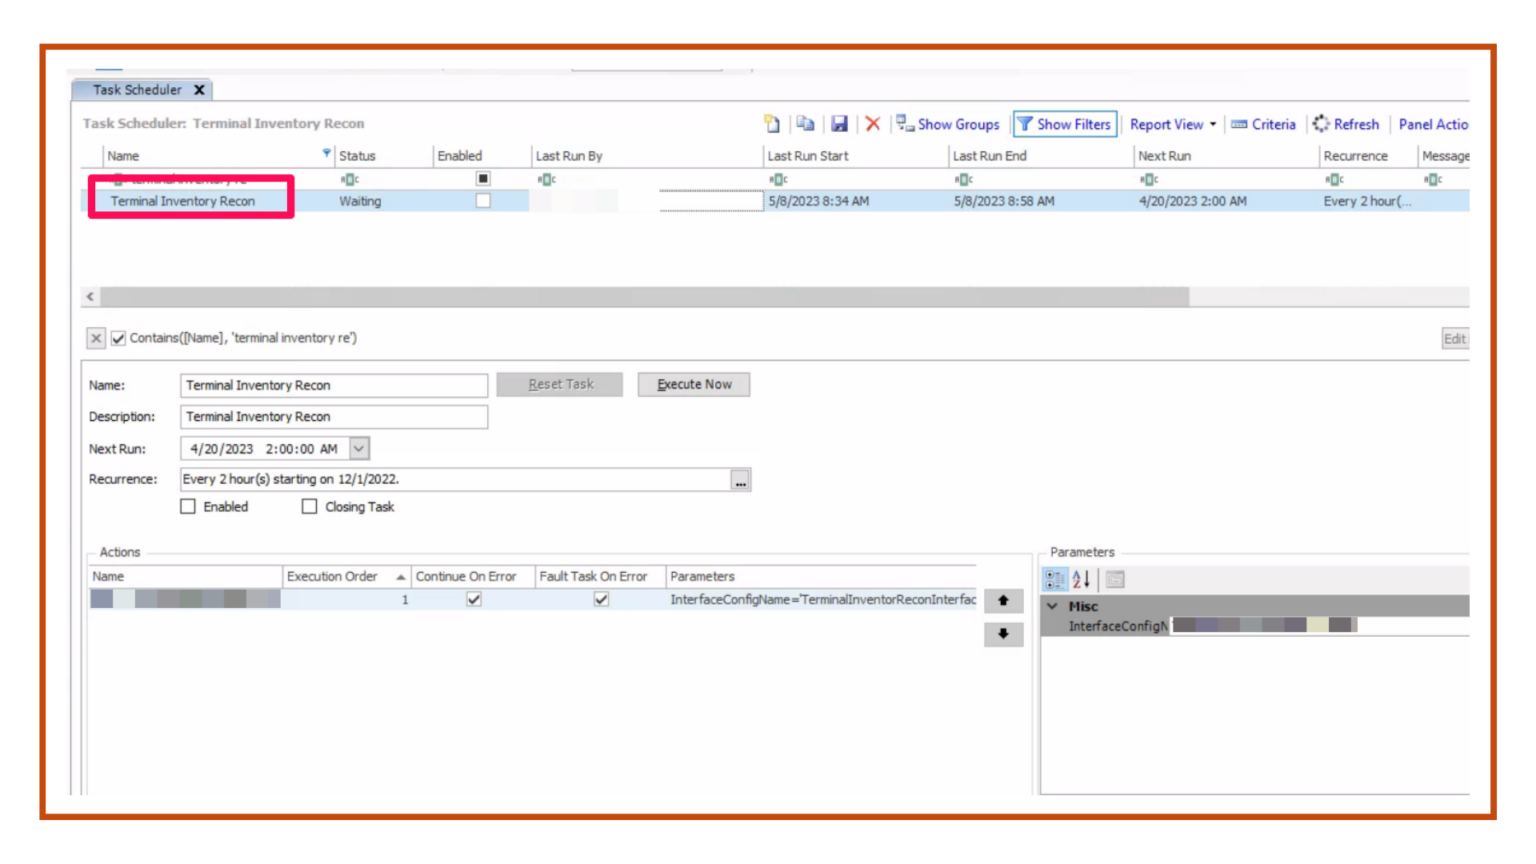This screenshot has width=1536, height=864.
Task: Click the Refresh button
Action: [x=1345, y=124]
